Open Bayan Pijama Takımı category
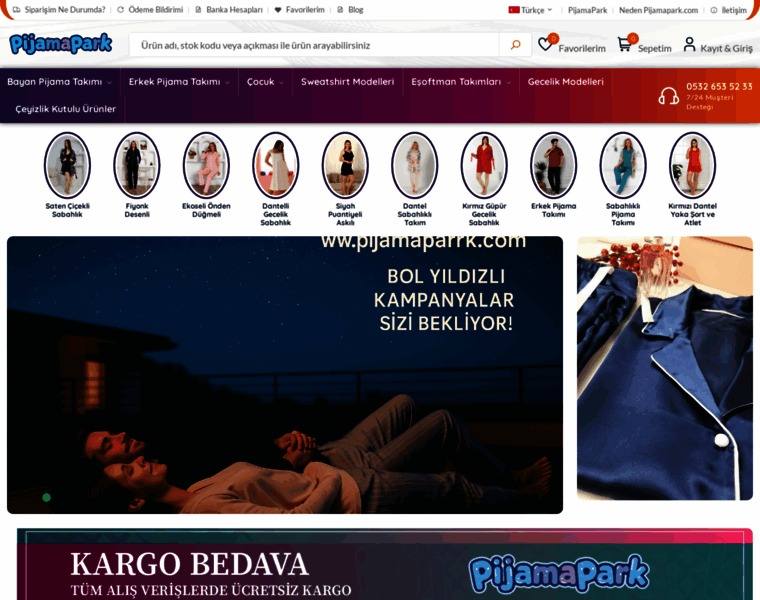This screenshot has height=600, width=760. pos(55,82)
